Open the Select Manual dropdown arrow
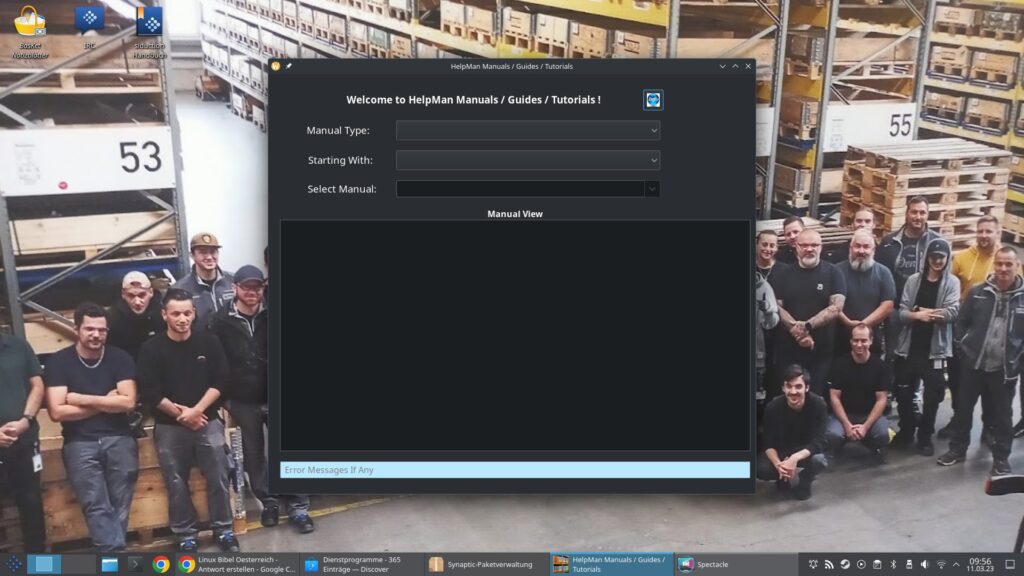This screenshot has height=576, width=1024. [652, 189]
